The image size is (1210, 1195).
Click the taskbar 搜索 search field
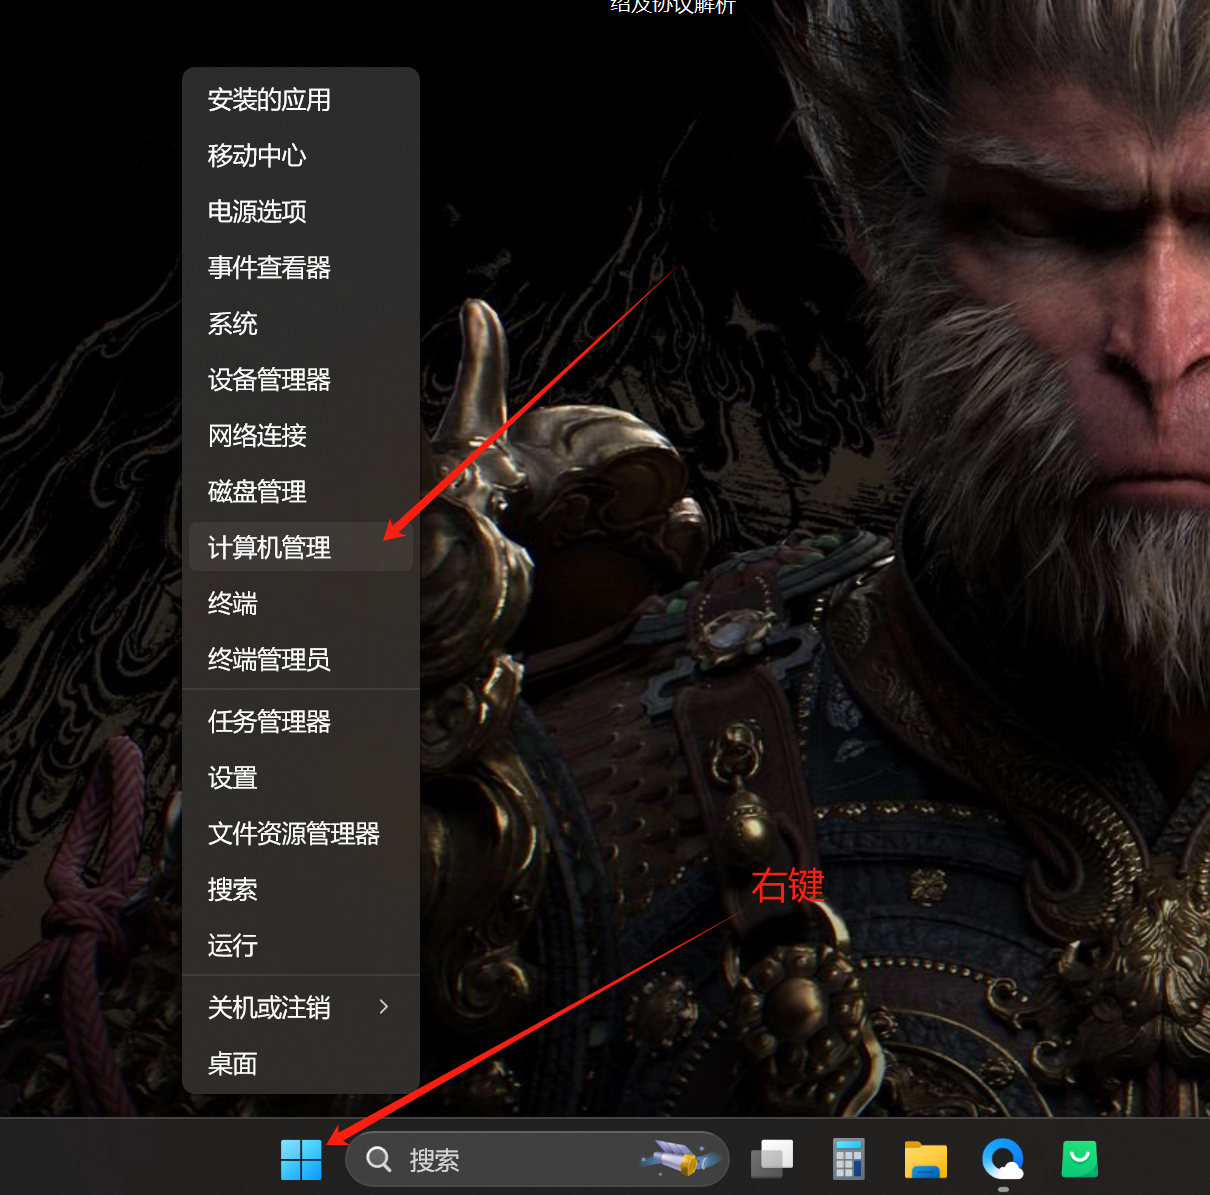tap(500, 1159)
